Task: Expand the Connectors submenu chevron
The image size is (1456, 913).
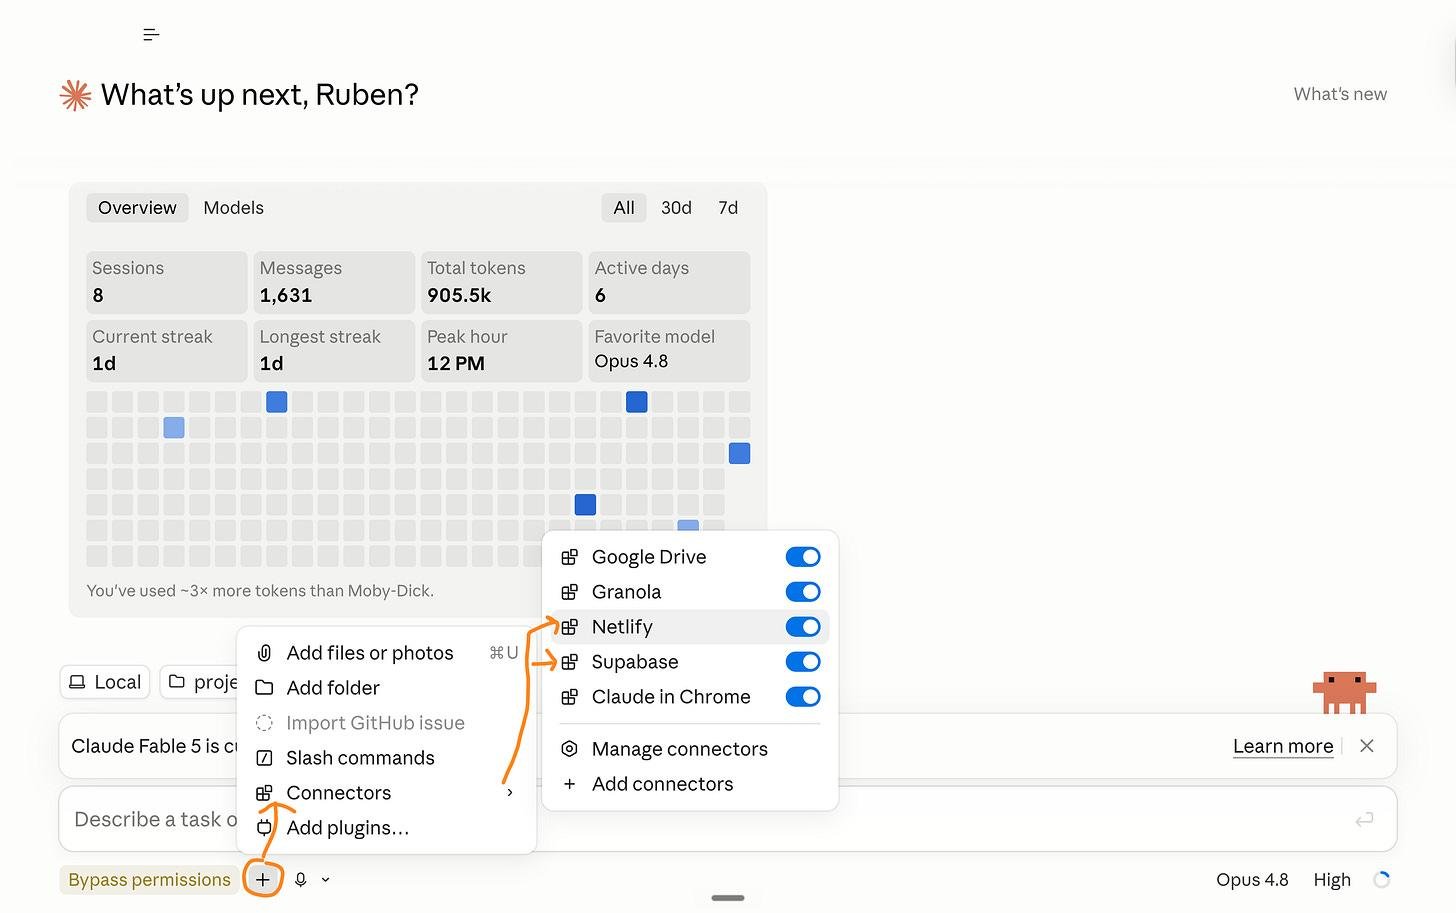Action: coord(510,793)
